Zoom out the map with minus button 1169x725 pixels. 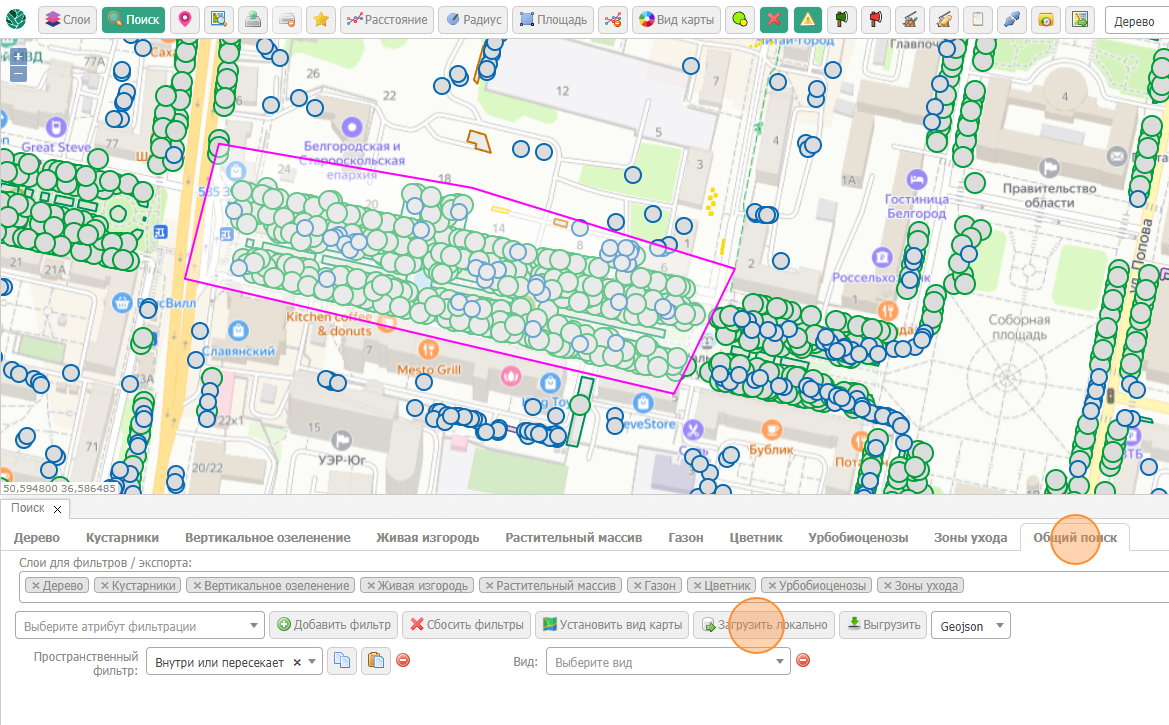tap(18, 74)
